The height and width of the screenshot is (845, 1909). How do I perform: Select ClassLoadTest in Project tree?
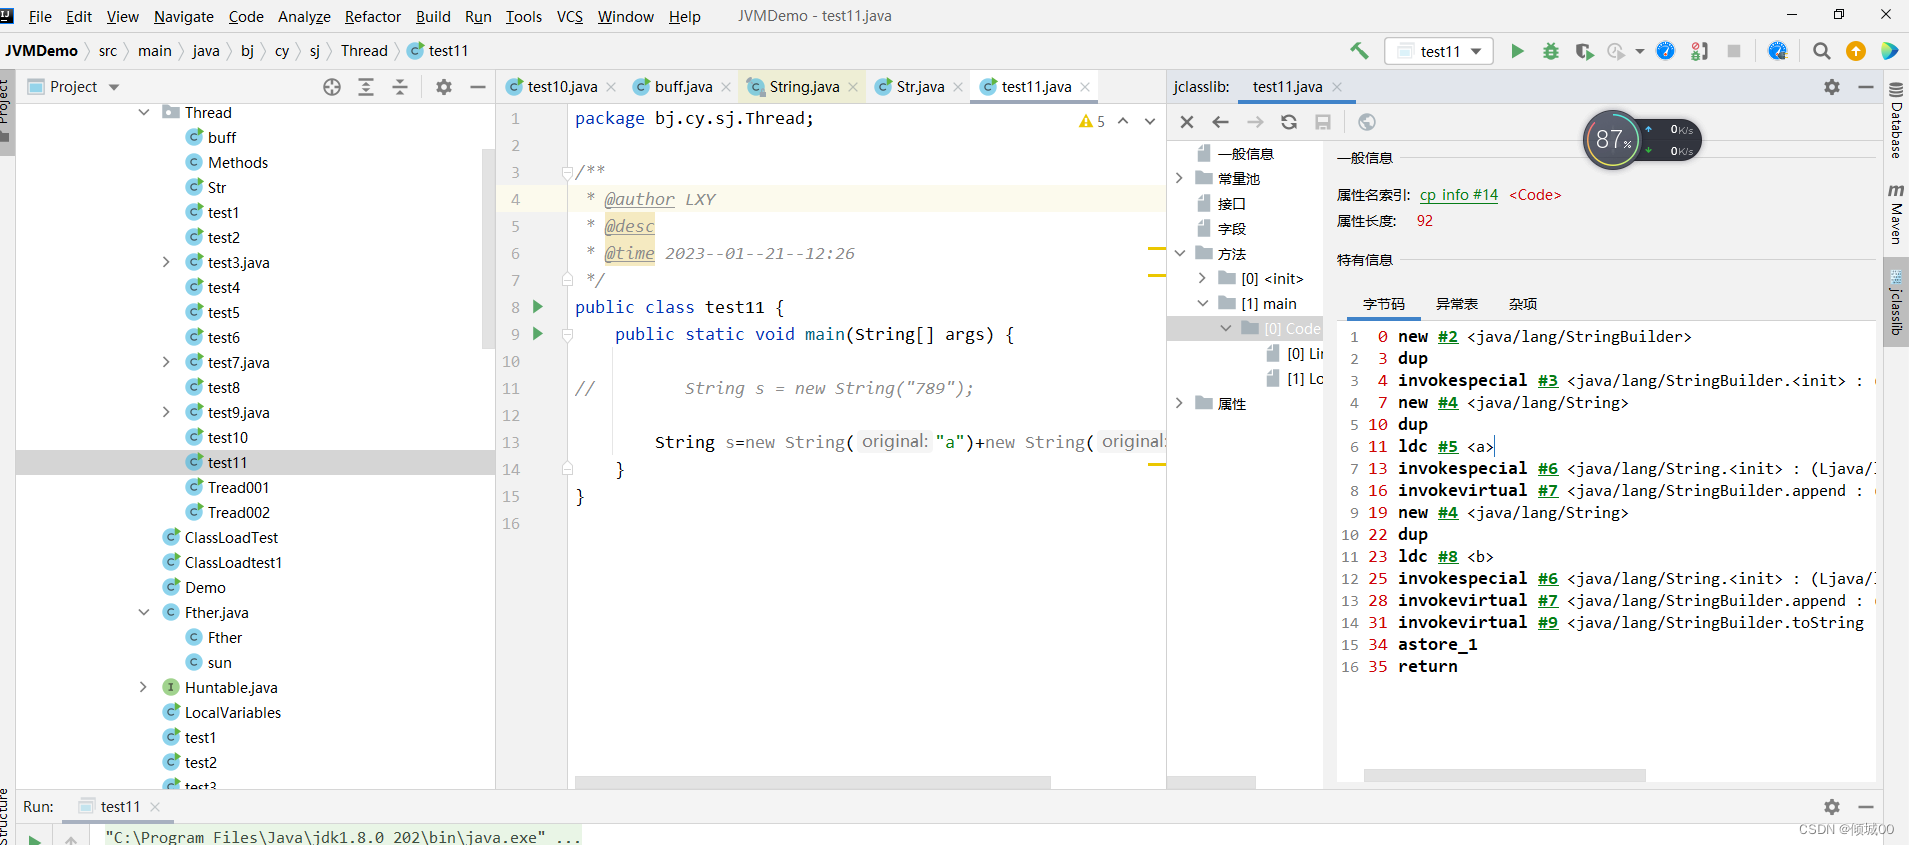pyautogui.click(x=231, y=537)
